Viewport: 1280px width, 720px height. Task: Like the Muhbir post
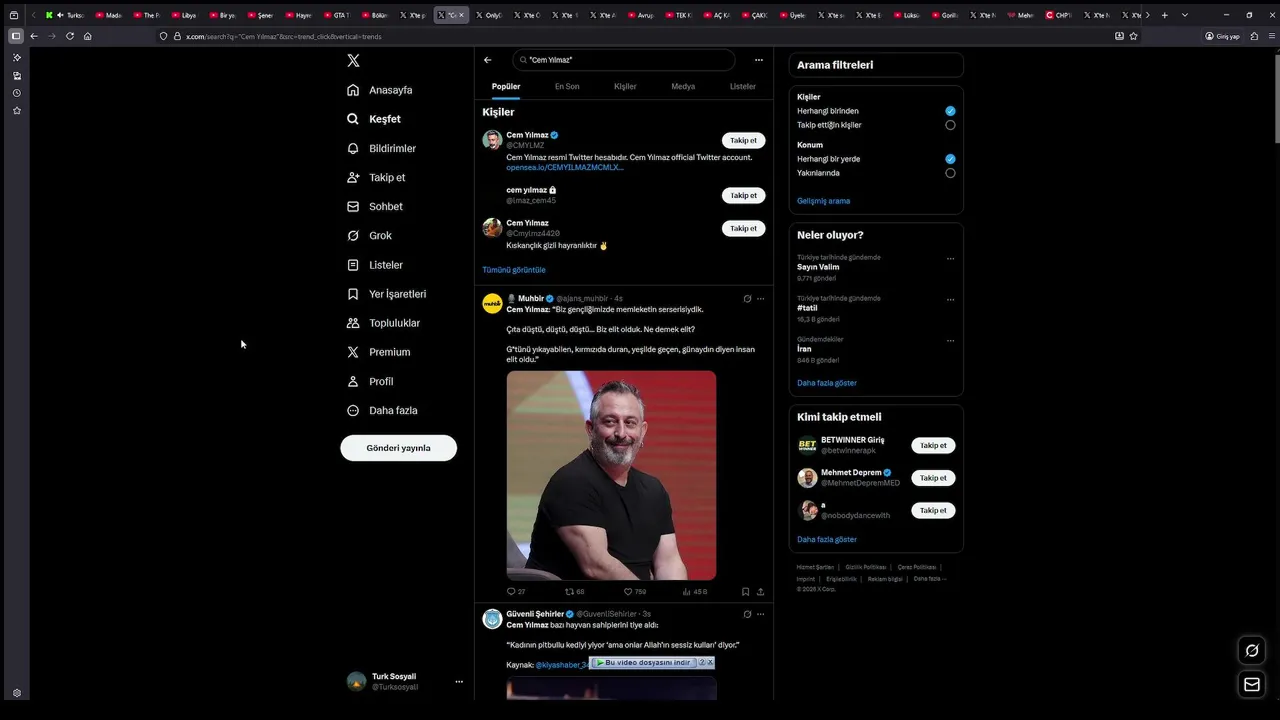[635, 592]
